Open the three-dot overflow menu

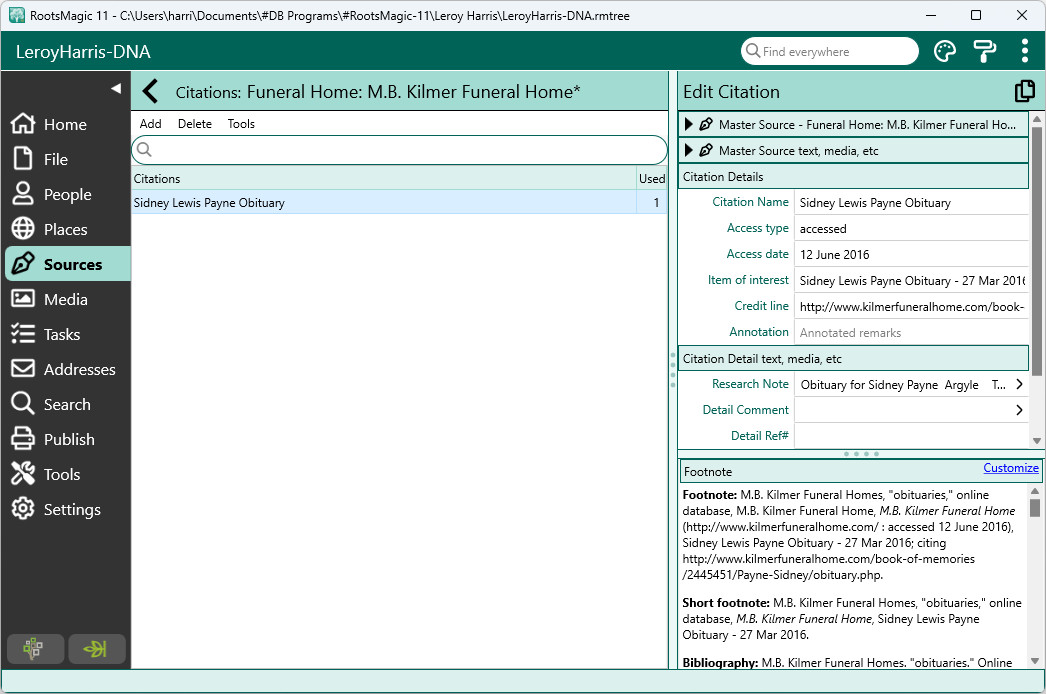1025,51
